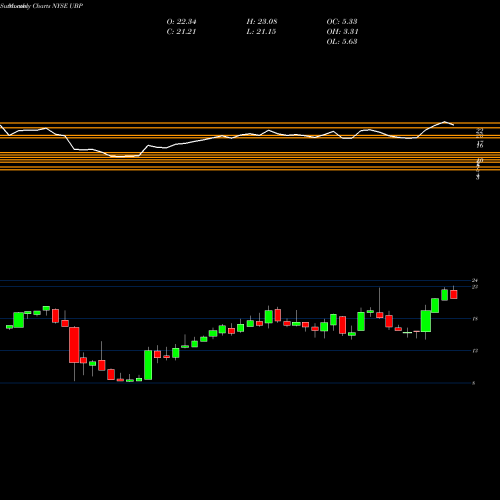Click the OC: 5.33 value
This screenshot has height=500, width=500.
click(342, 22)
